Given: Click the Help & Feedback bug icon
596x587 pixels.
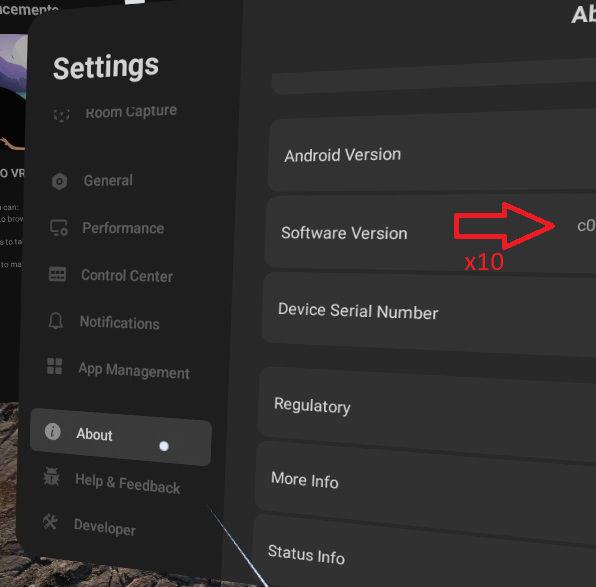Looking at the screenshot, I should [51, 476].
